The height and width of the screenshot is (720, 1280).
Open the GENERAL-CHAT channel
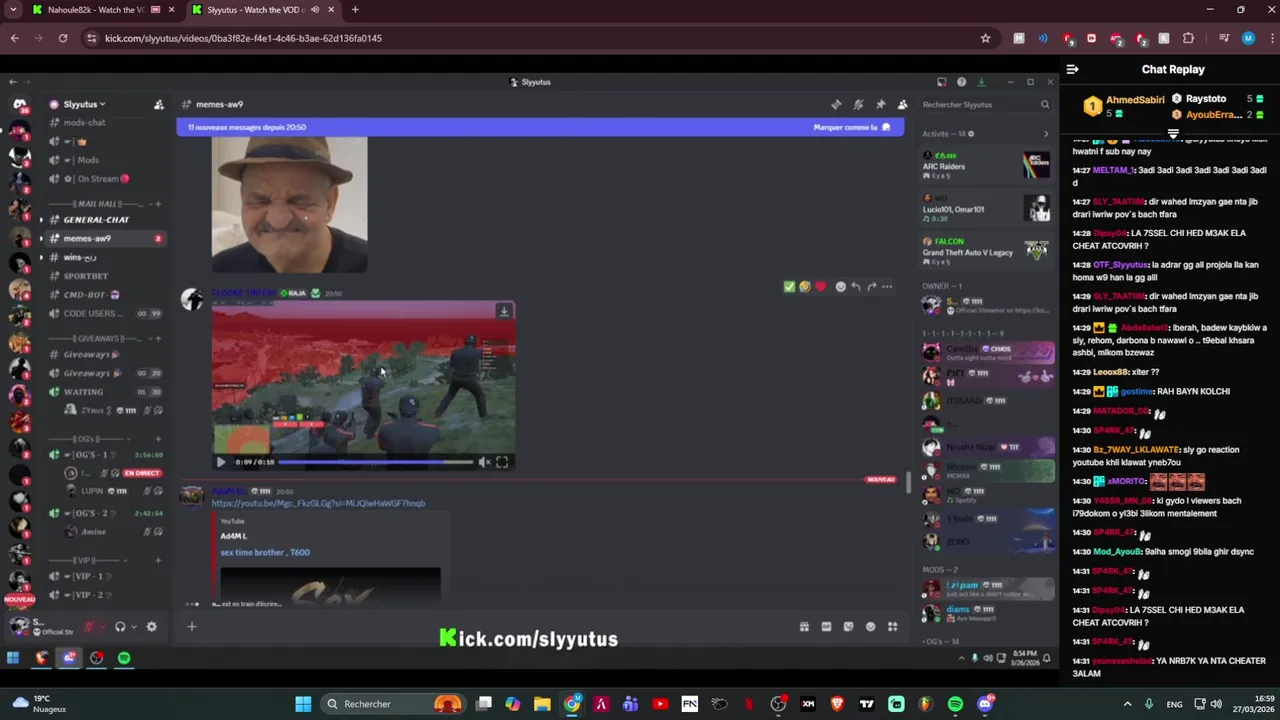pos(96,220)
